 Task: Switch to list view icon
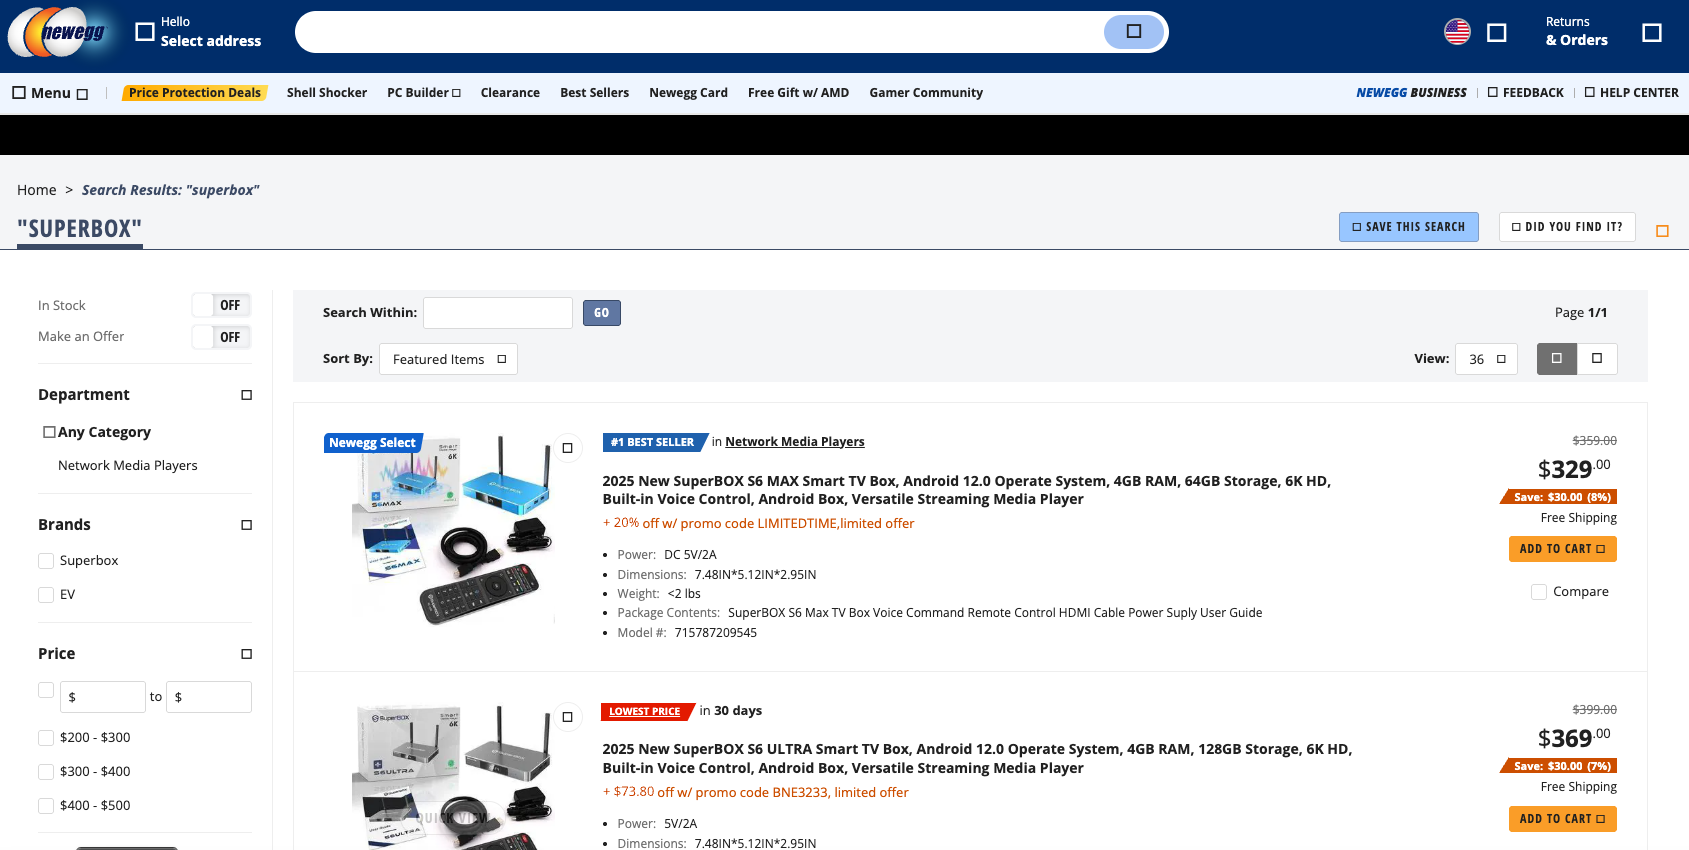click(x=1556, y=358)
